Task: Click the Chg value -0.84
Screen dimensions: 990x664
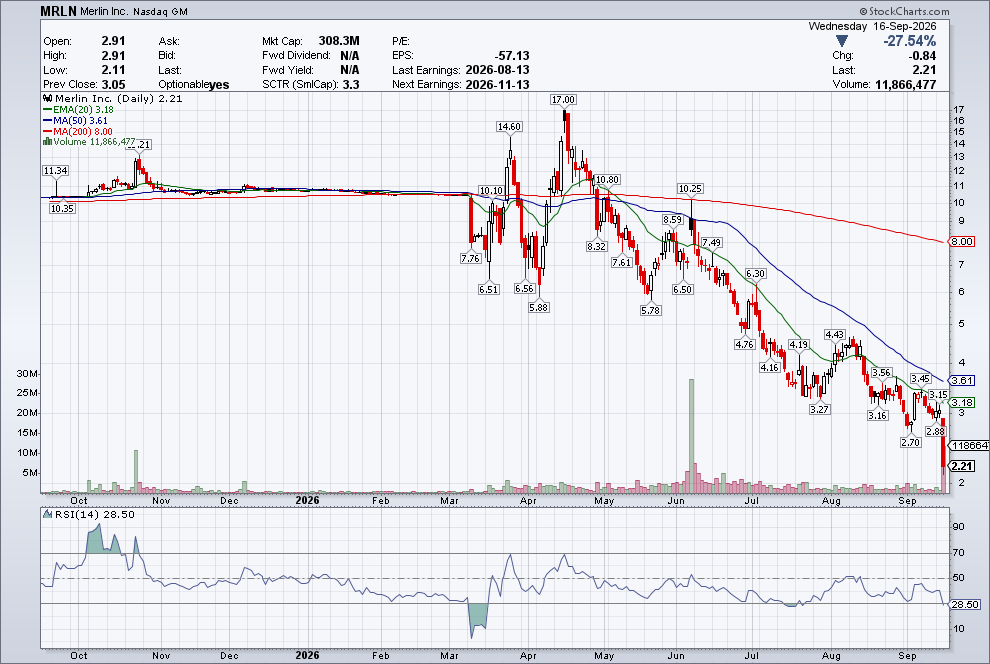Action: pos(922,56)
